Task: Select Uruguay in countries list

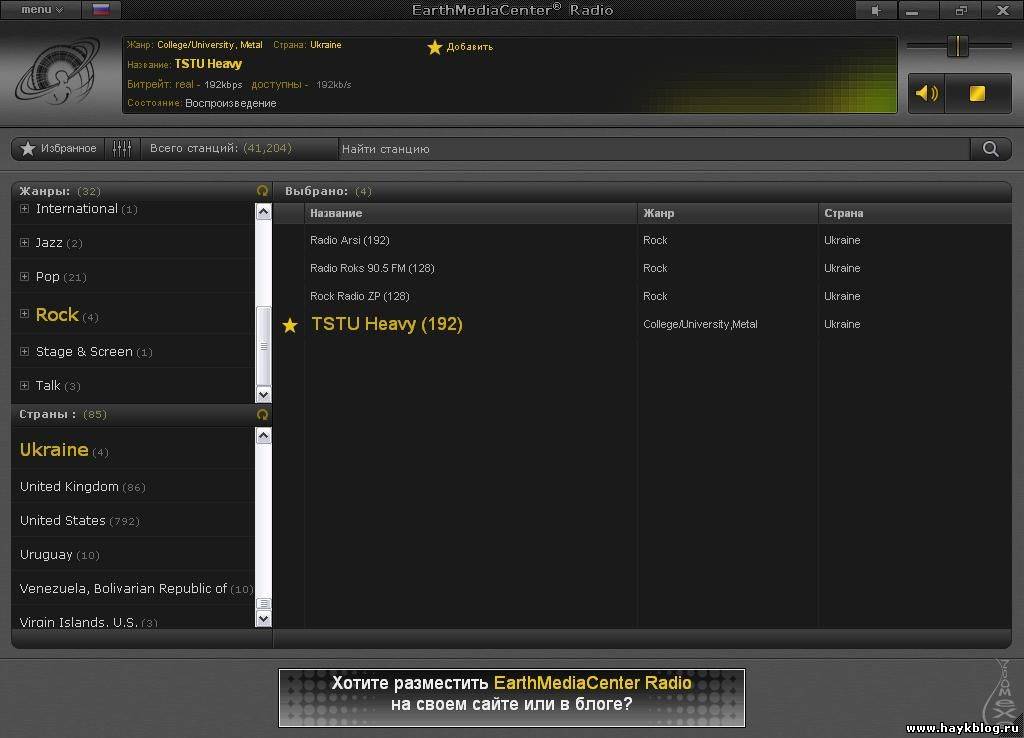Action: click(46, 554)
